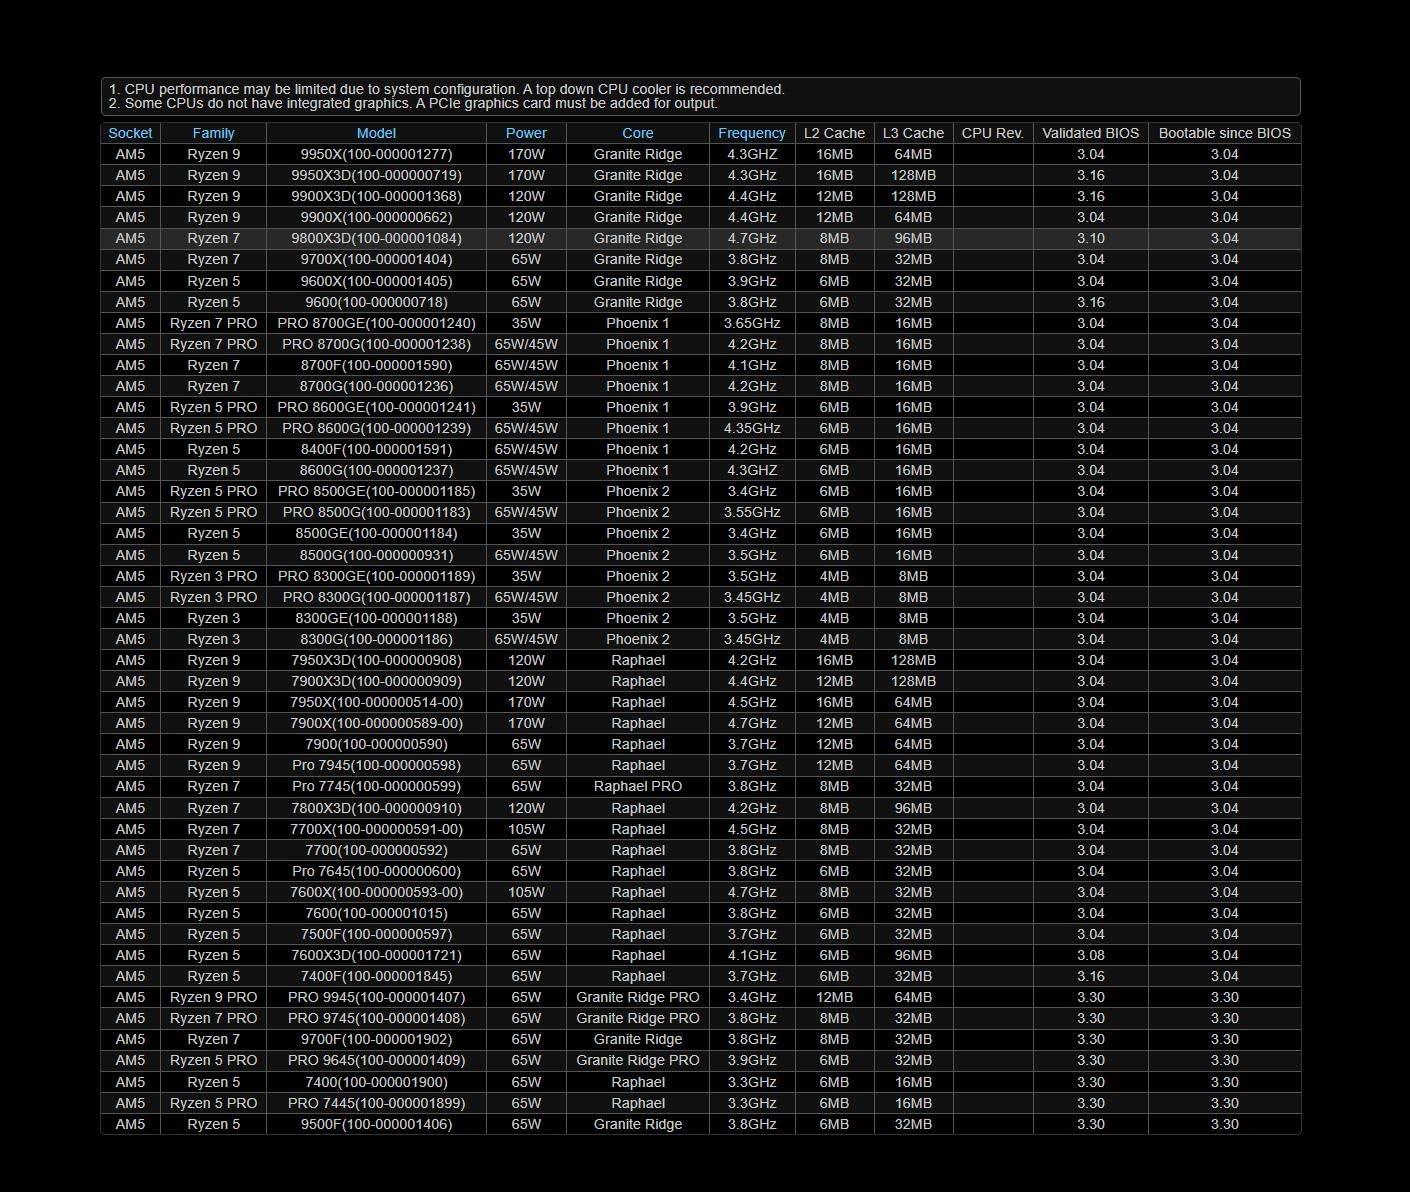Click the 9500F(100-000001406) model entry
Viewport: 1410px width, 1192px height.
point(376,1124)
